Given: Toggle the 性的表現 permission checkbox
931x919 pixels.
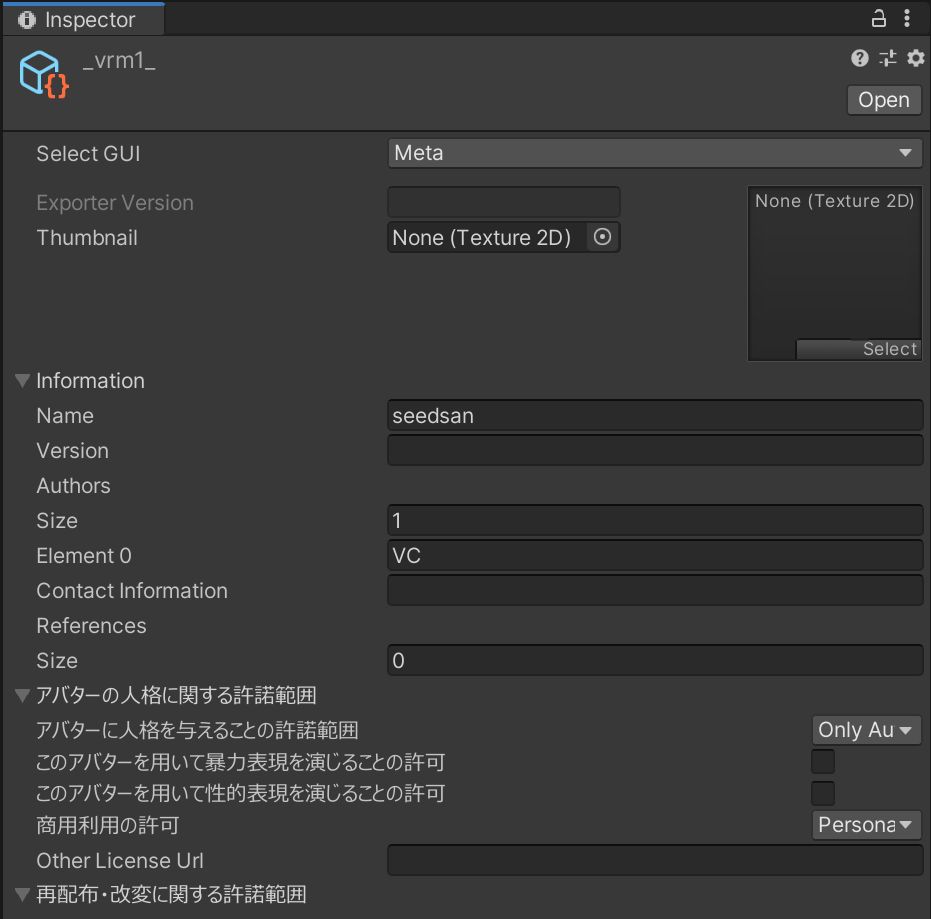Looking at the screenshot, I should [x=823, y=793].
